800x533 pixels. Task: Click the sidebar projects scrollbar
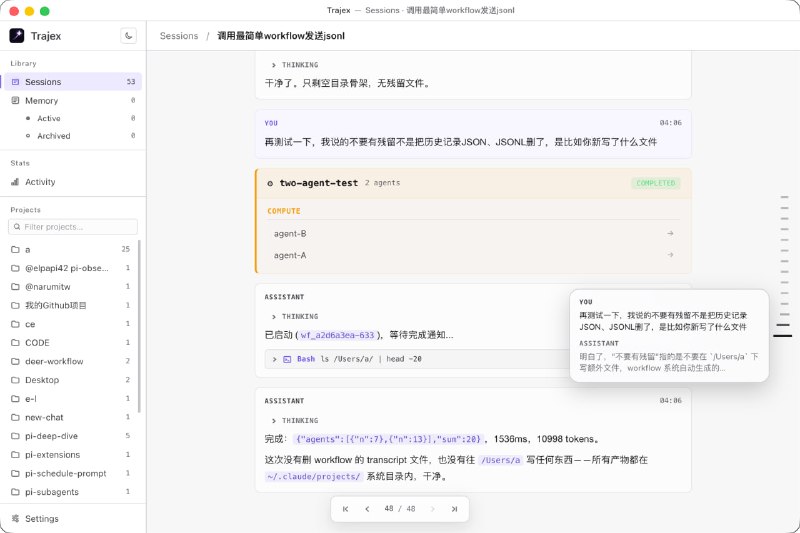139,326
